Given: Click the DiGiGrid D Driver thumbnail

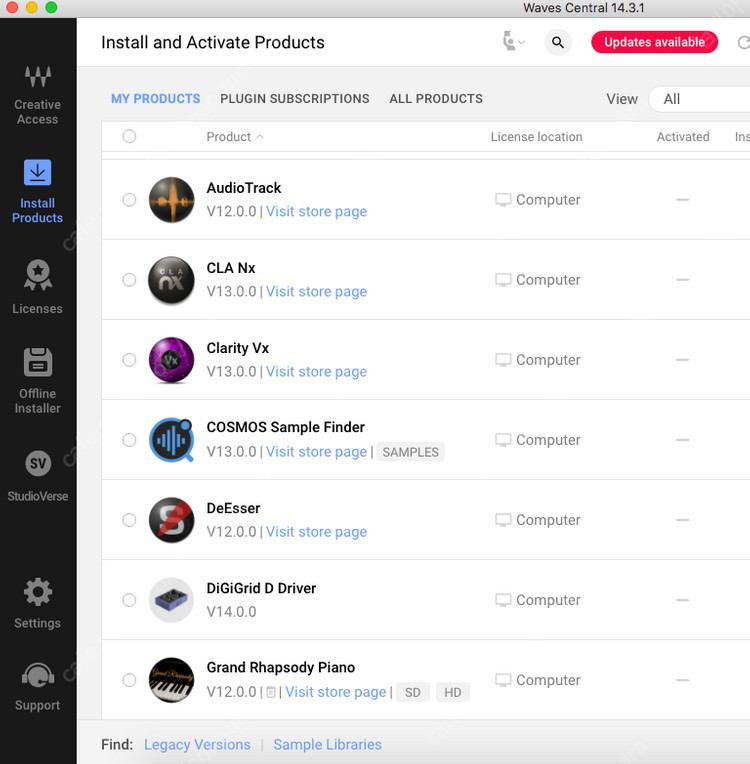Looking at the screenshot, I should pyautogui.click(x=171, y=600).
